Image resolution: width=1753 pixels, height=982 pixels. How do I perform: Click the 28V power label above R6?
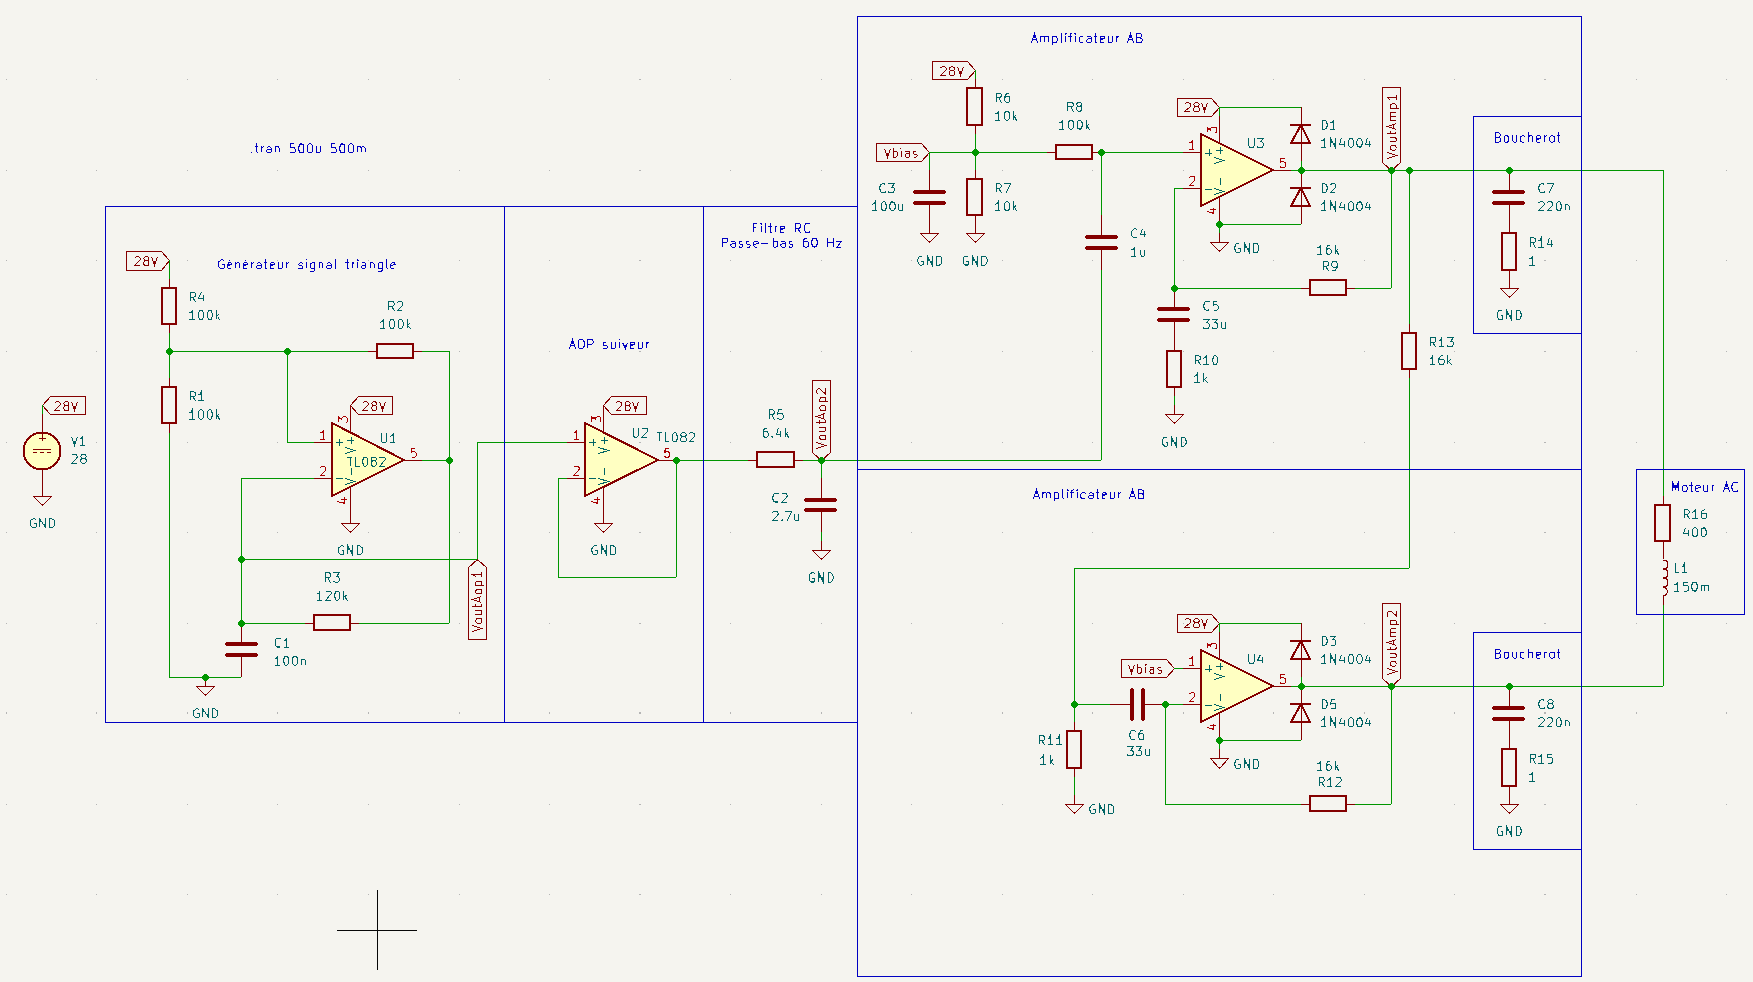[953, 71]
